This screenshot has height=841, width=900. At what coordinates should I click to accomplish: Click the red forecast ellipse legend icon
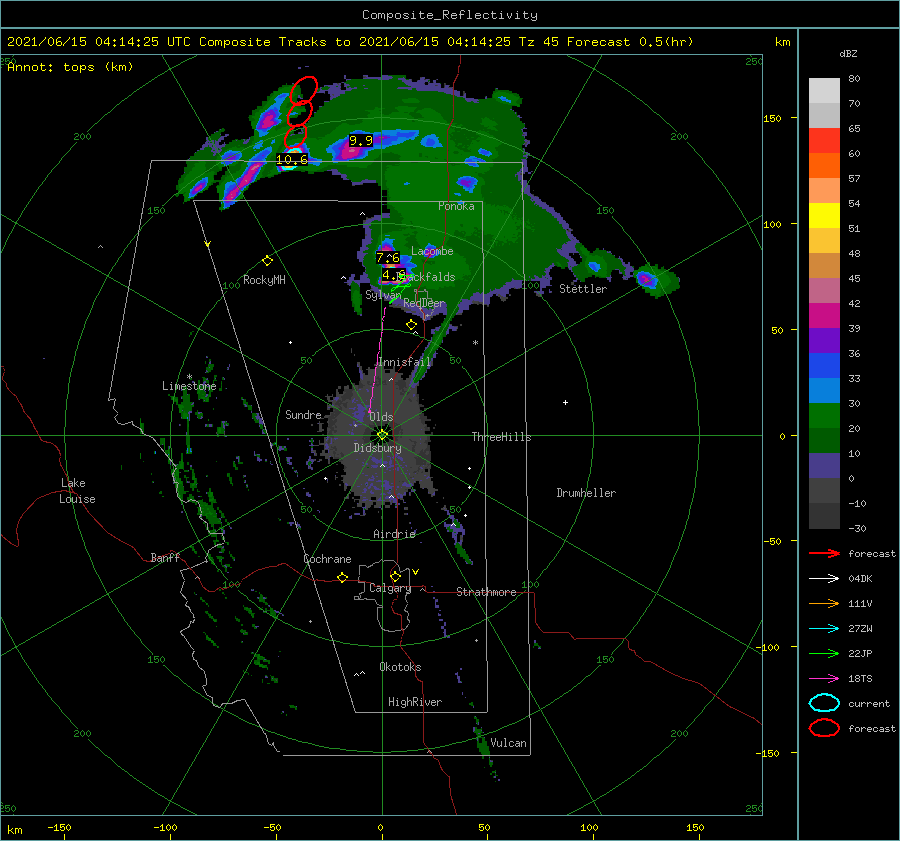[x=824, y=728]
